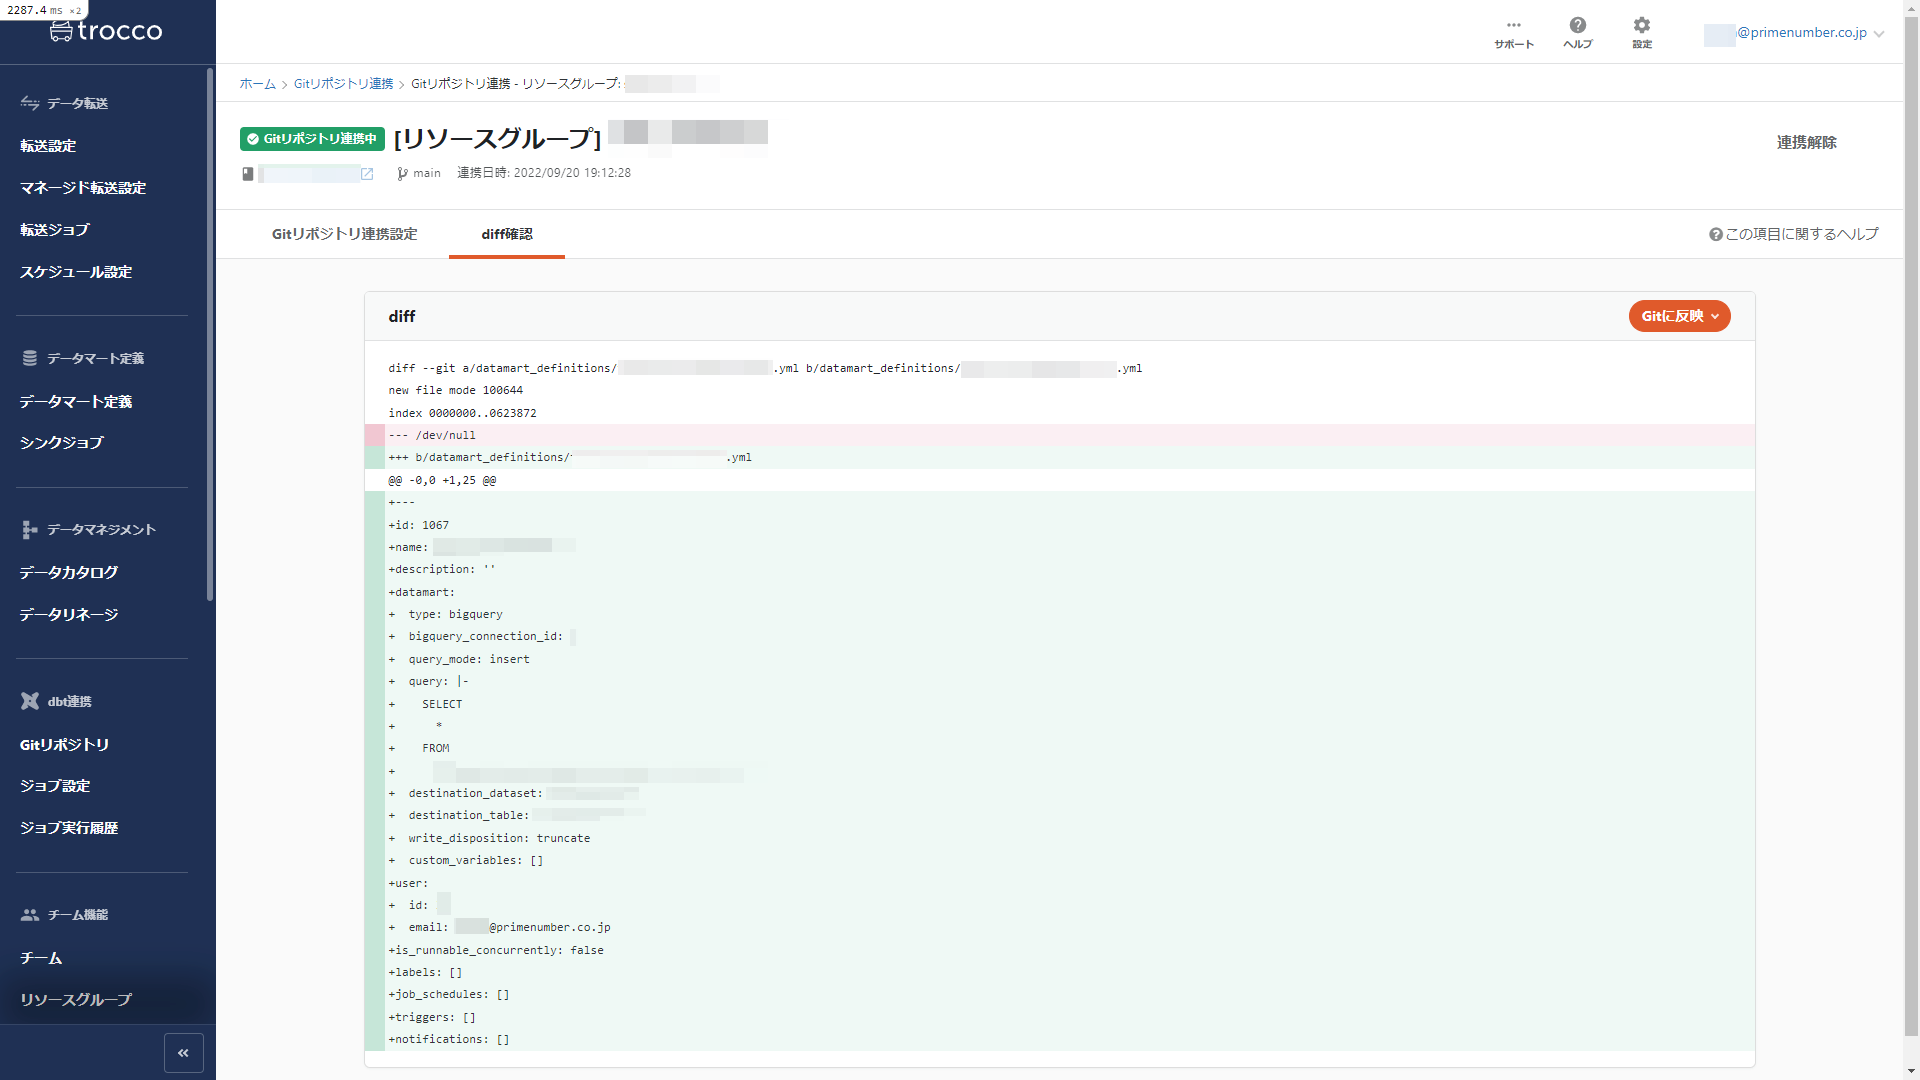The width and height of the screenshot is (1920, 1080).
Task: Click the '+labels: []' line
Action: [1059, 972]
